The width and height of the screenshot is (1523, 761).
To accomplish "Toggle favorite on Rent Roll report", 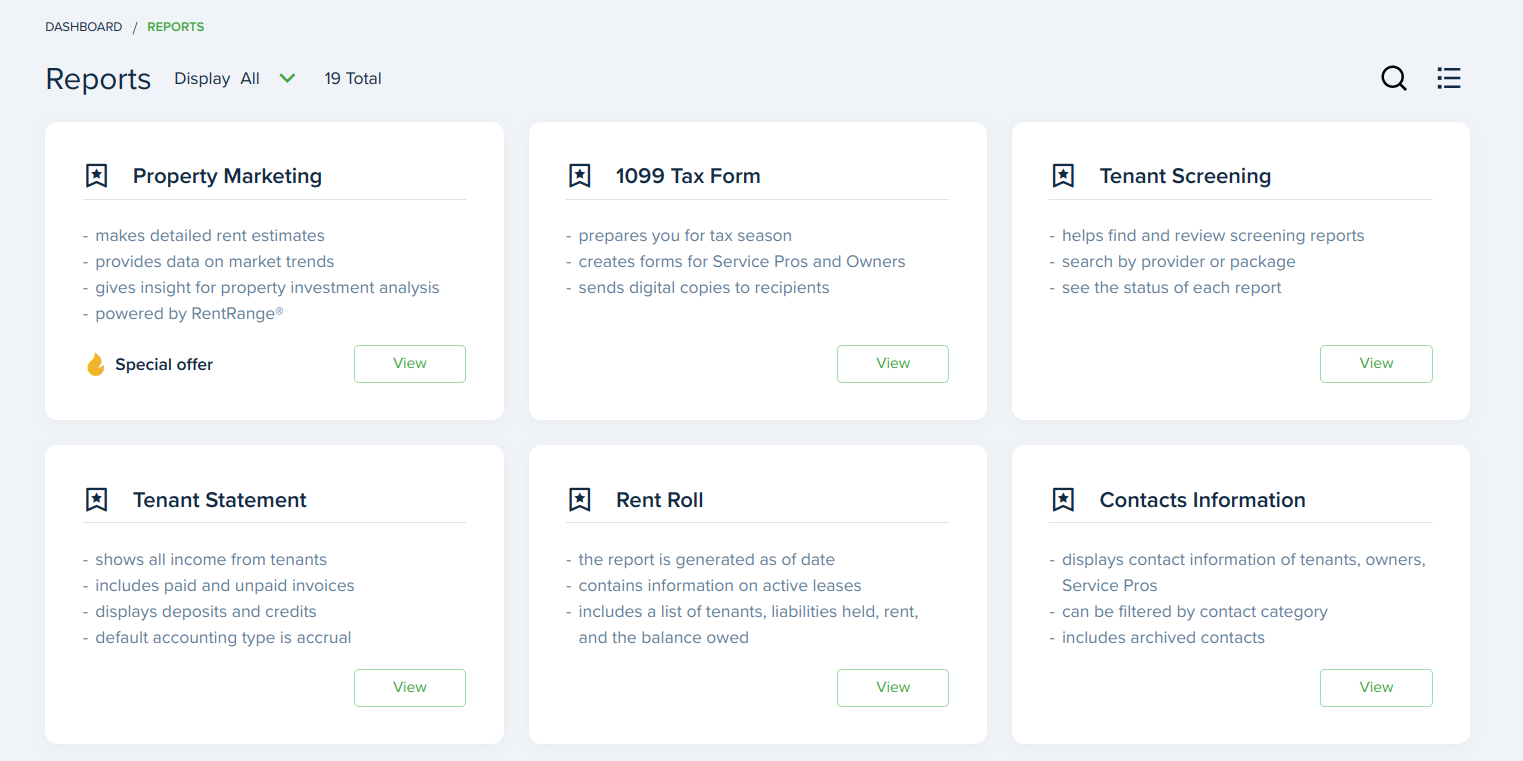I will 579,500.
